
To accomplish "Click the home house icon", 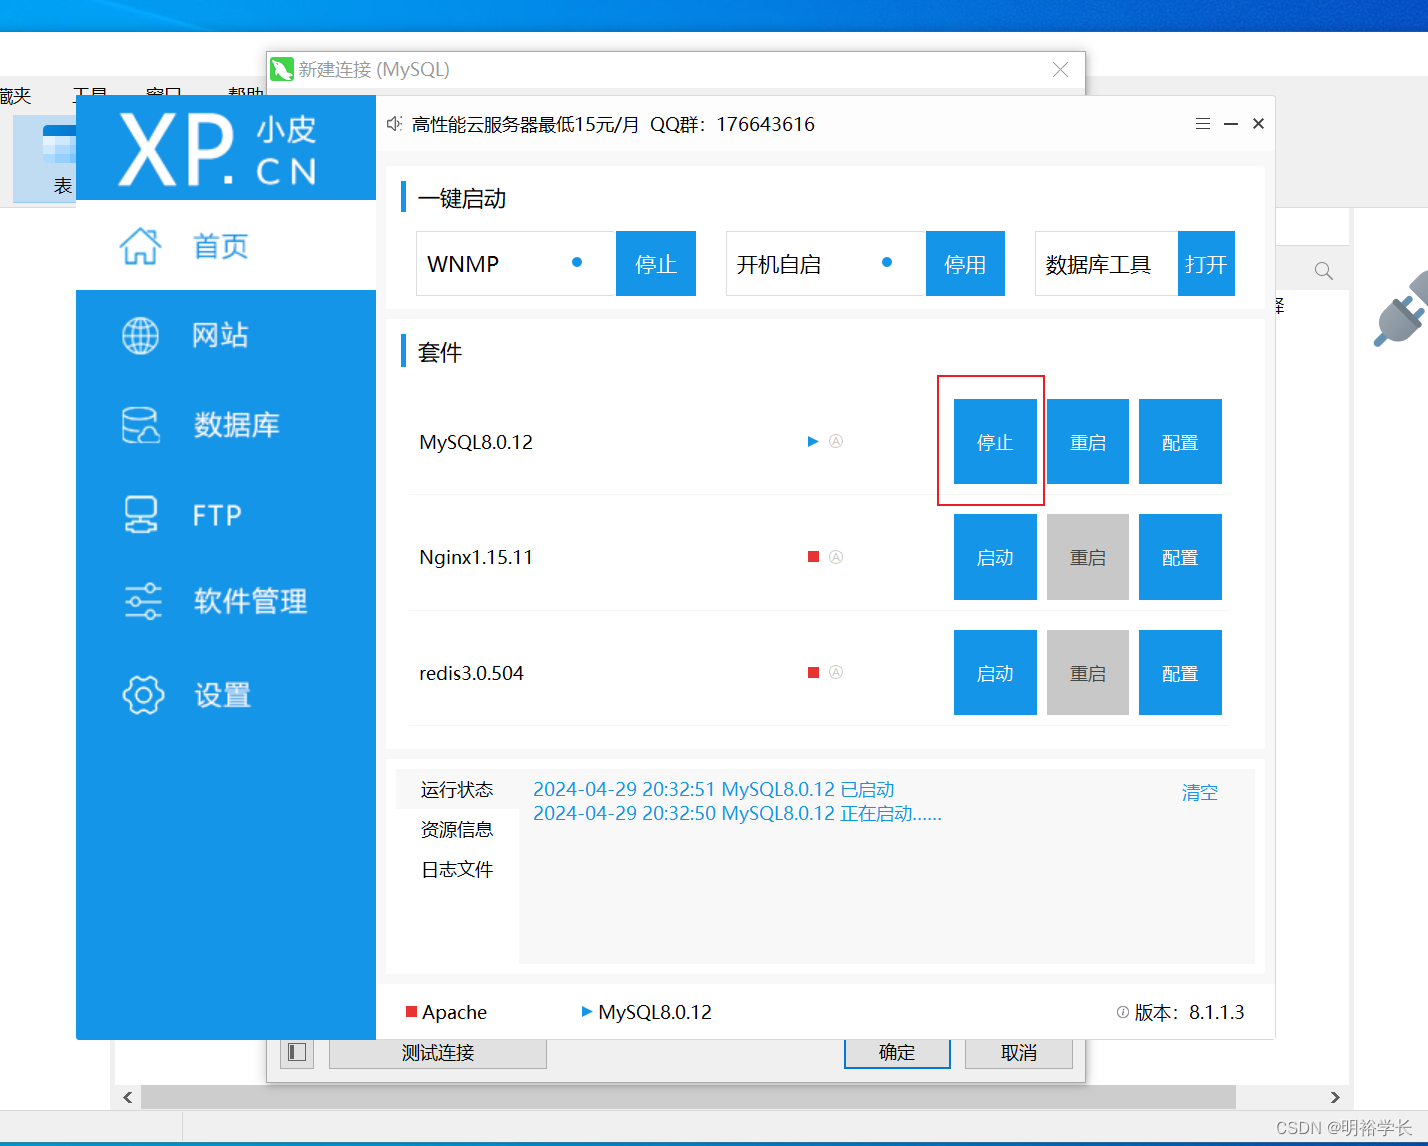I will tap(140, 246).
